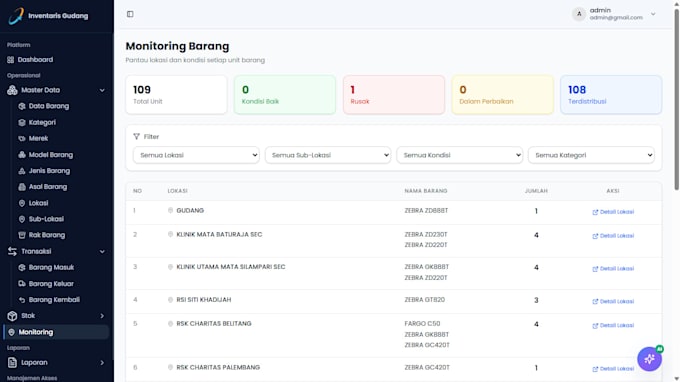Select Monitoring in the sidebar
680x382 pixels.
click(56, 332)
